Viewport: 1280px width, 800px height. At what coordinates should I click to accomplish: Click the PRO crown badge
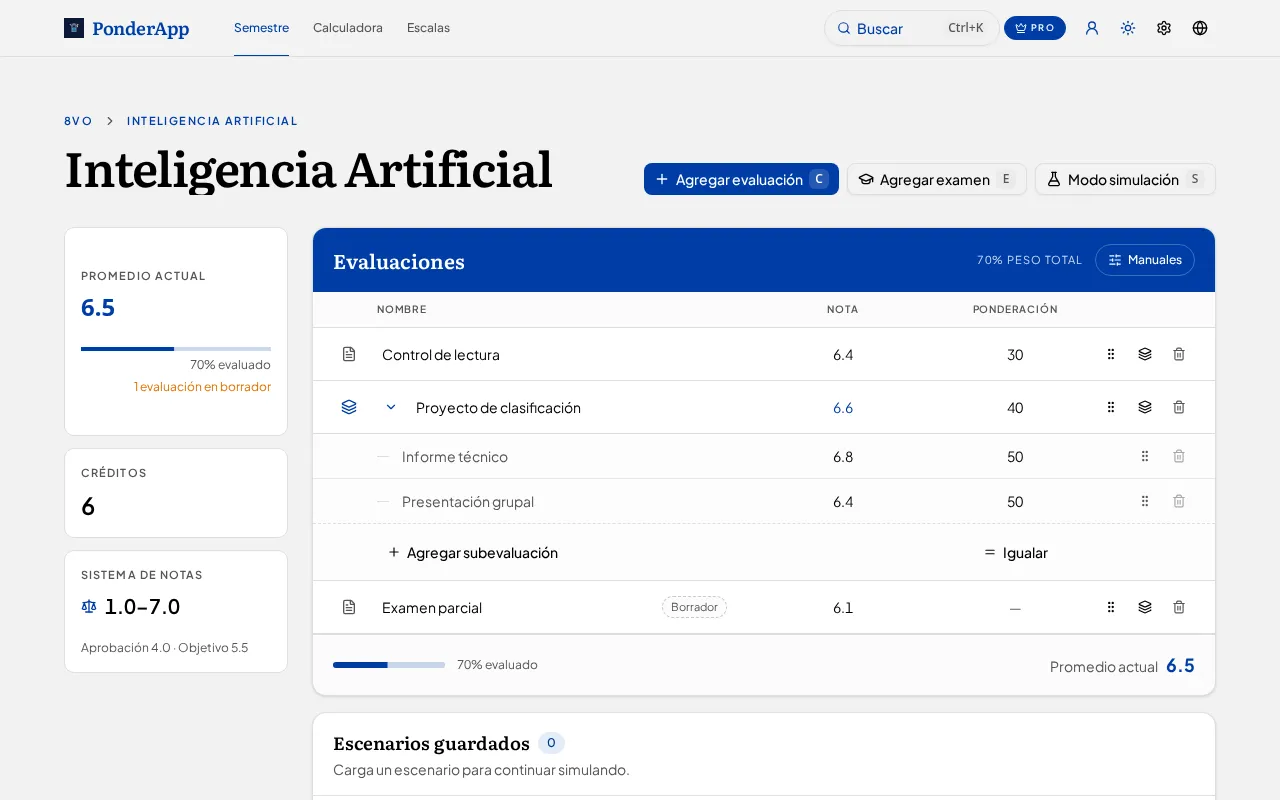(1035, 28)
